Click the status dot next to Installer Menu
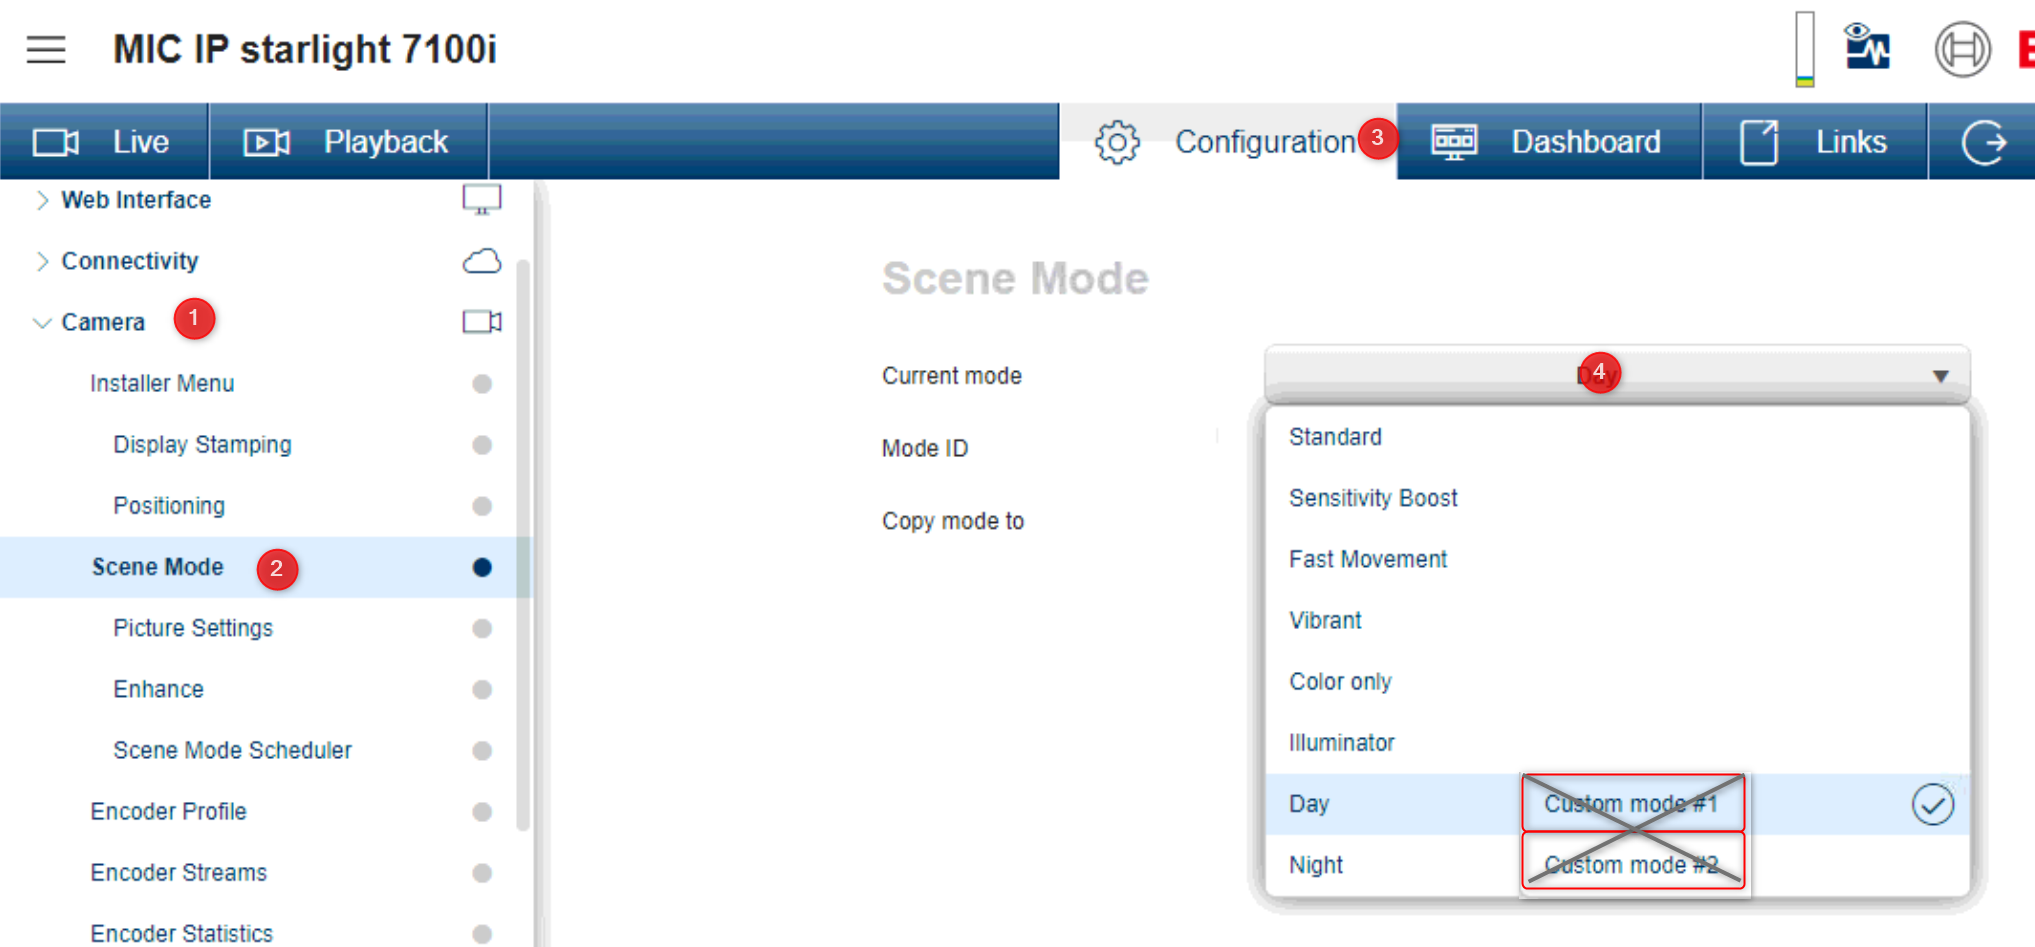Image resolution: width=2035 pixels, height=947 pixels. point(482,384)
